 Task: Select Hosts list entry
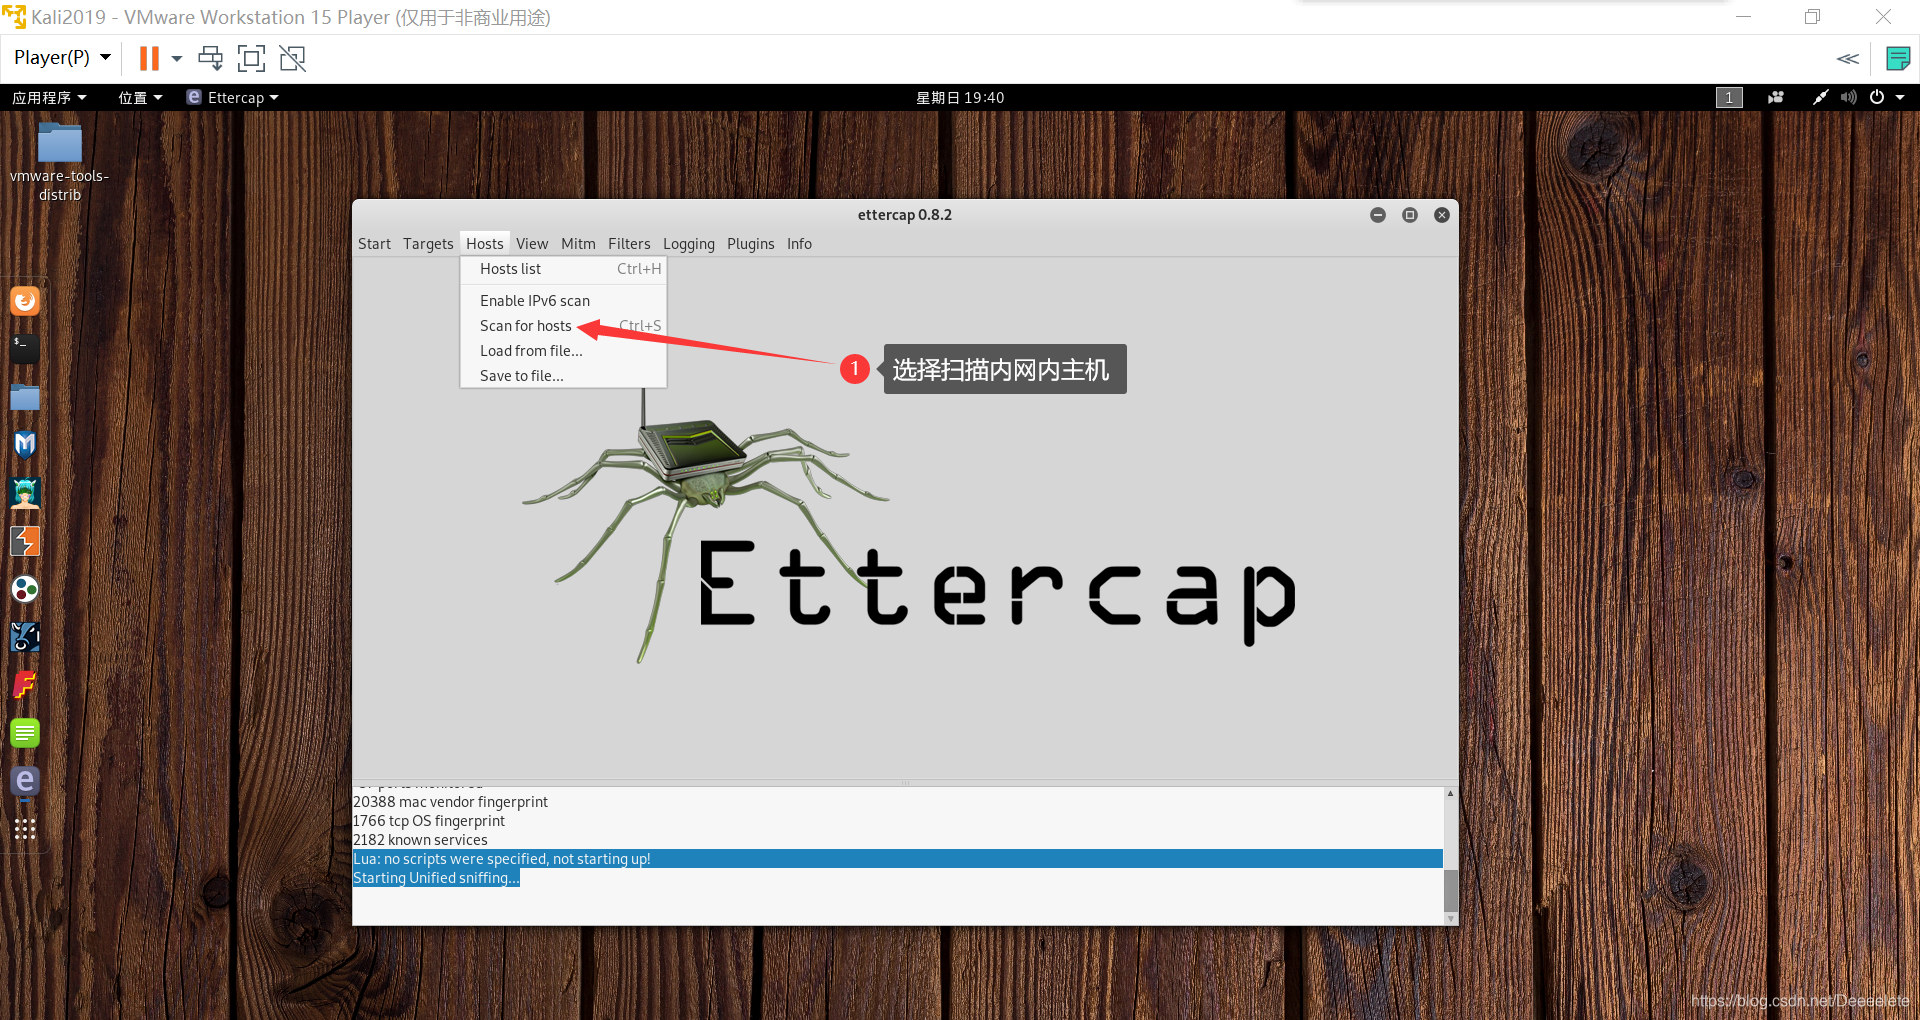pos(563,269)
